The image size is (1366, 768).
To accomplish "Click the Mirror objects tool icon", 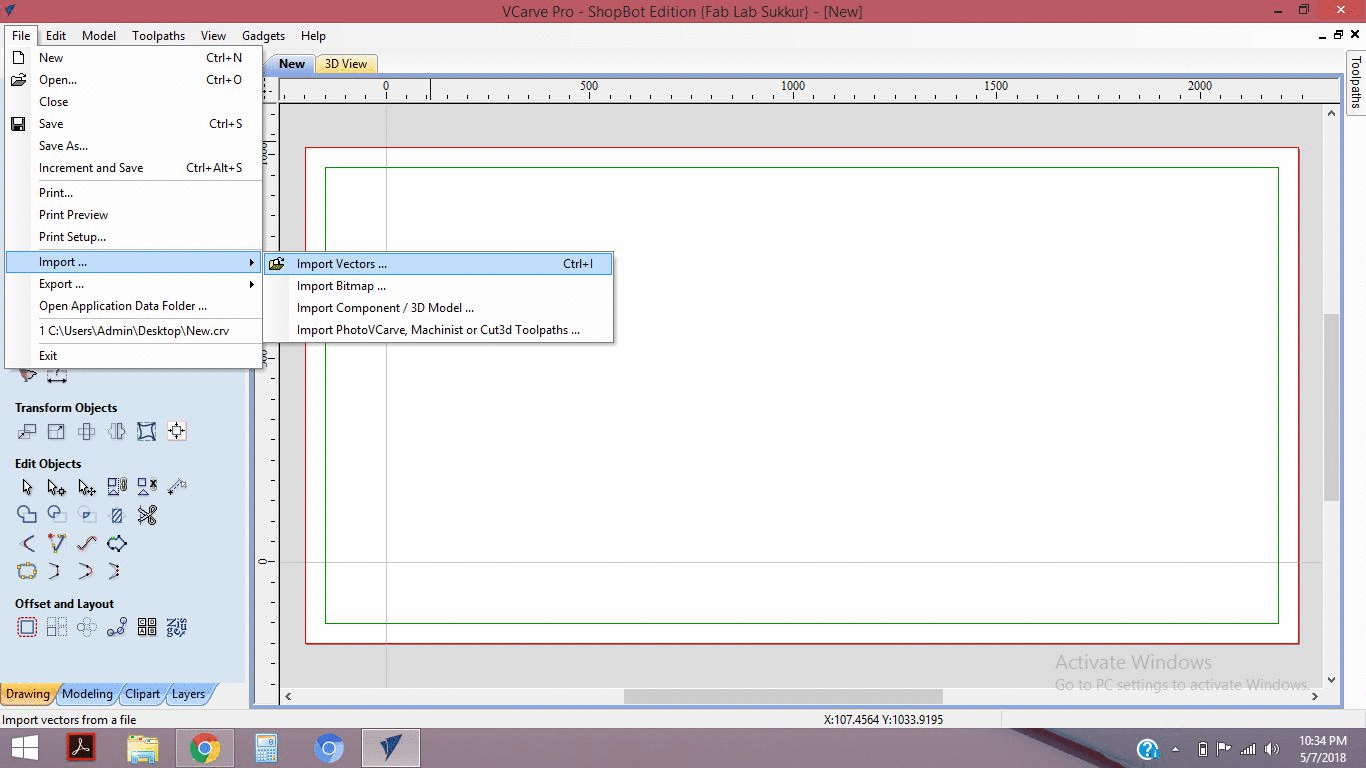I will pyautogui.click(x=117, y=432).
